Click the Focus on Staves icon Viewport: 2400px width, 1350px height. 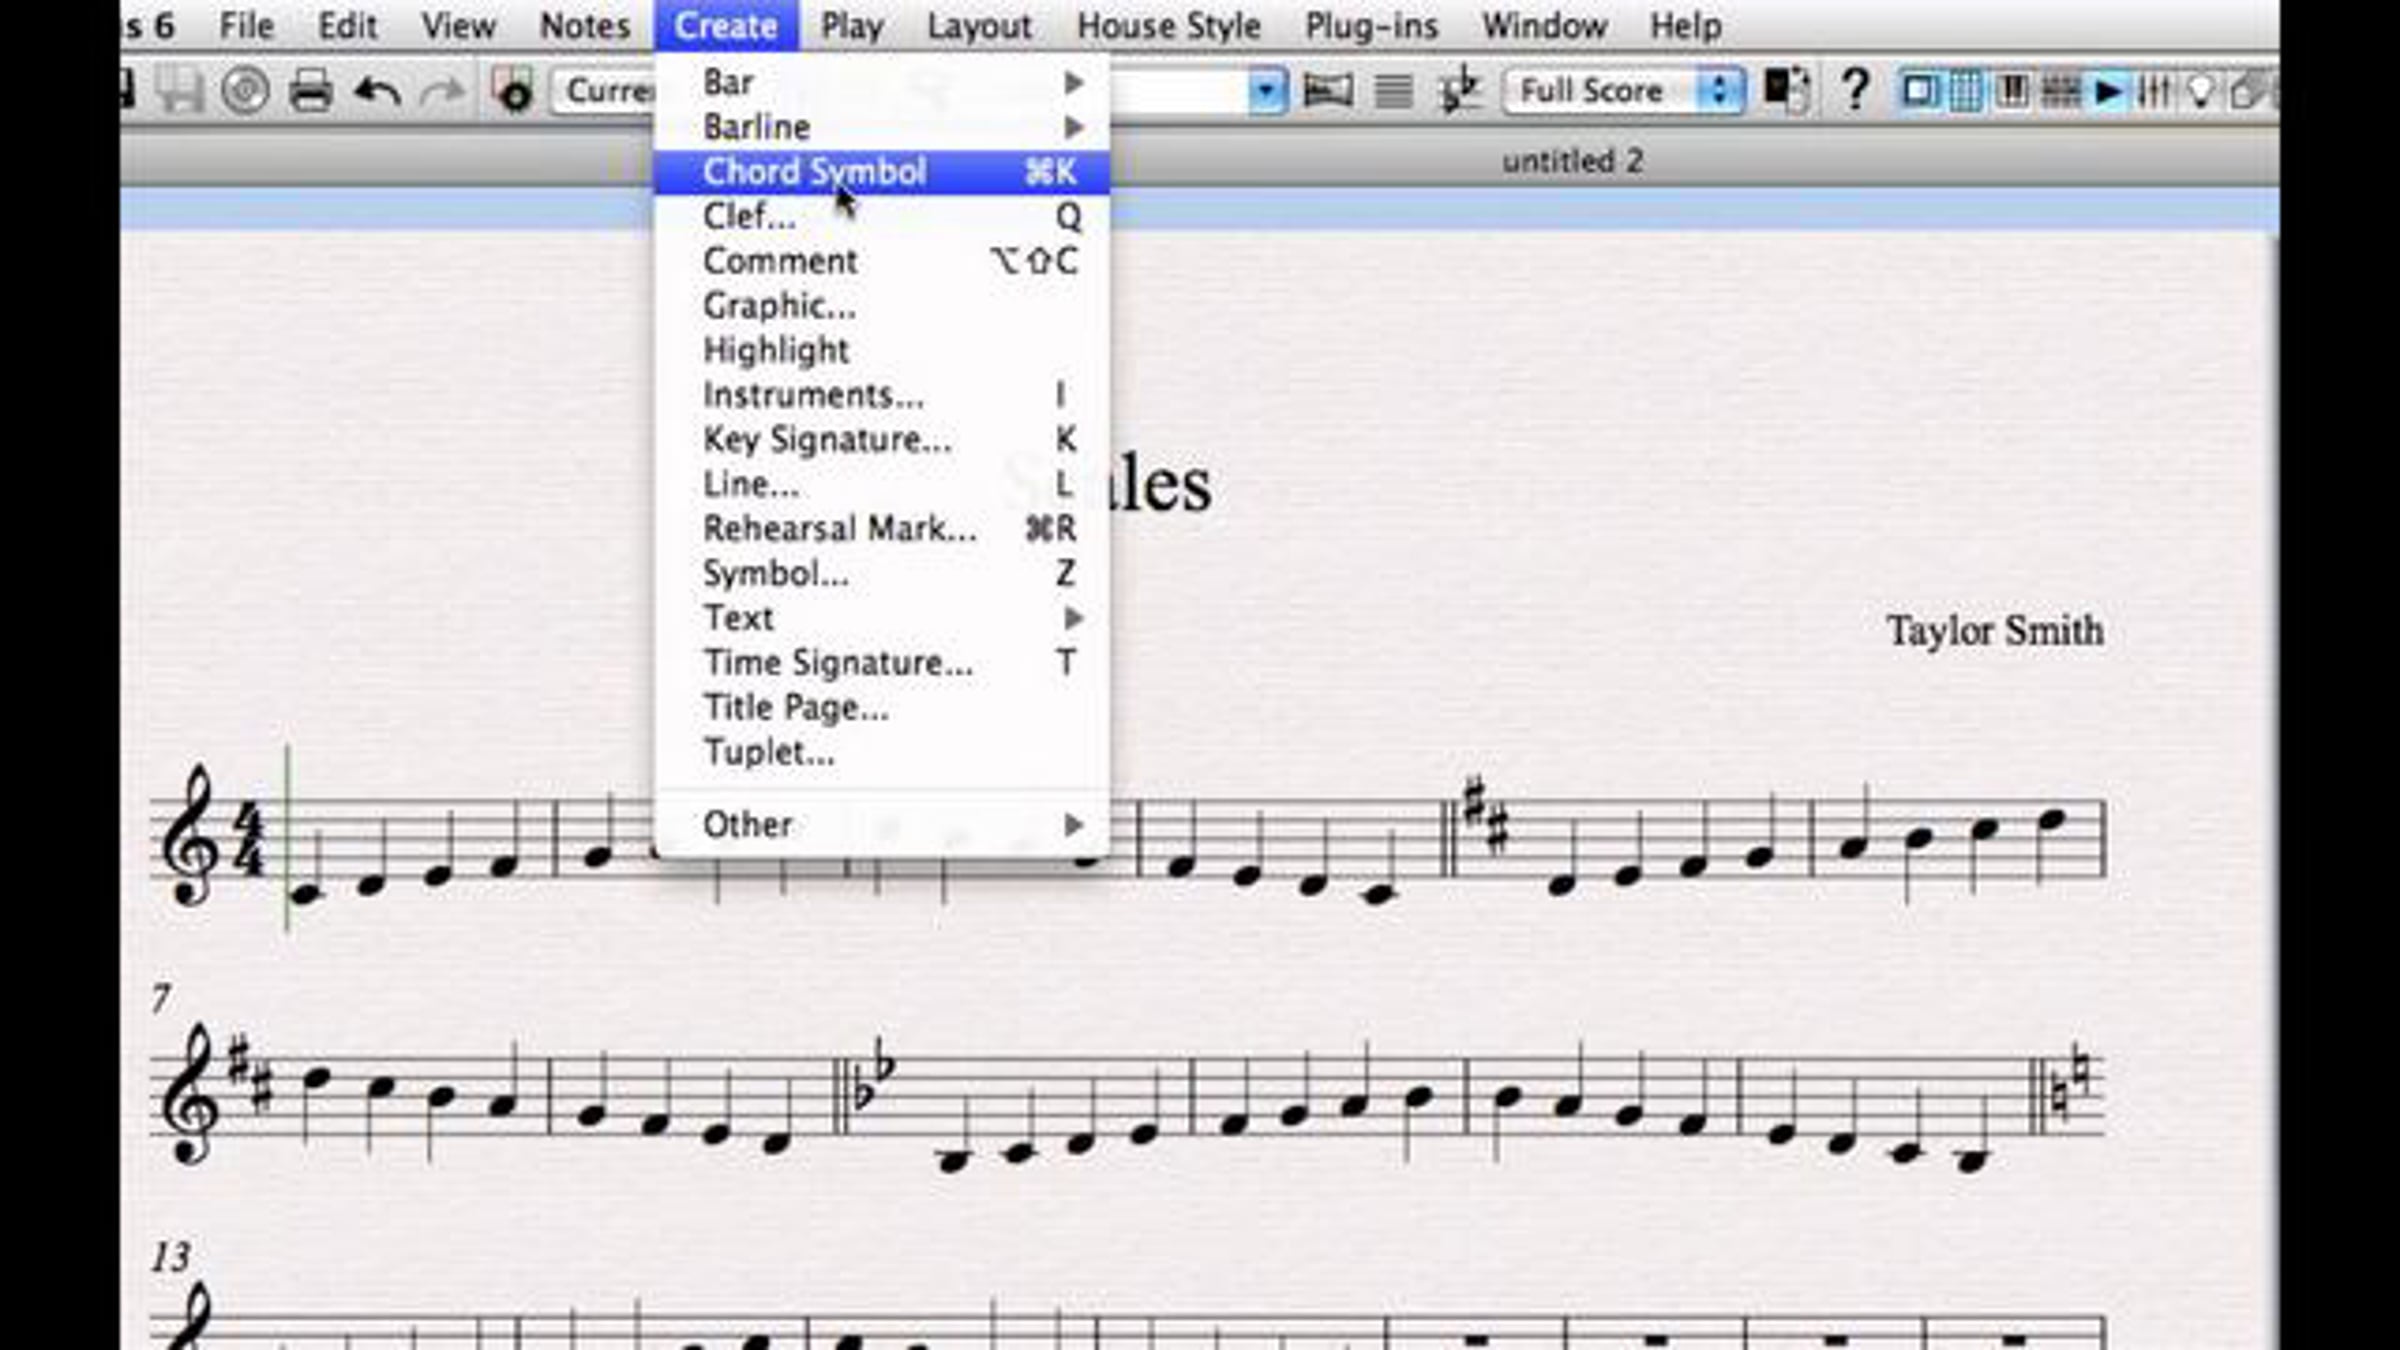coord(1393,91)
